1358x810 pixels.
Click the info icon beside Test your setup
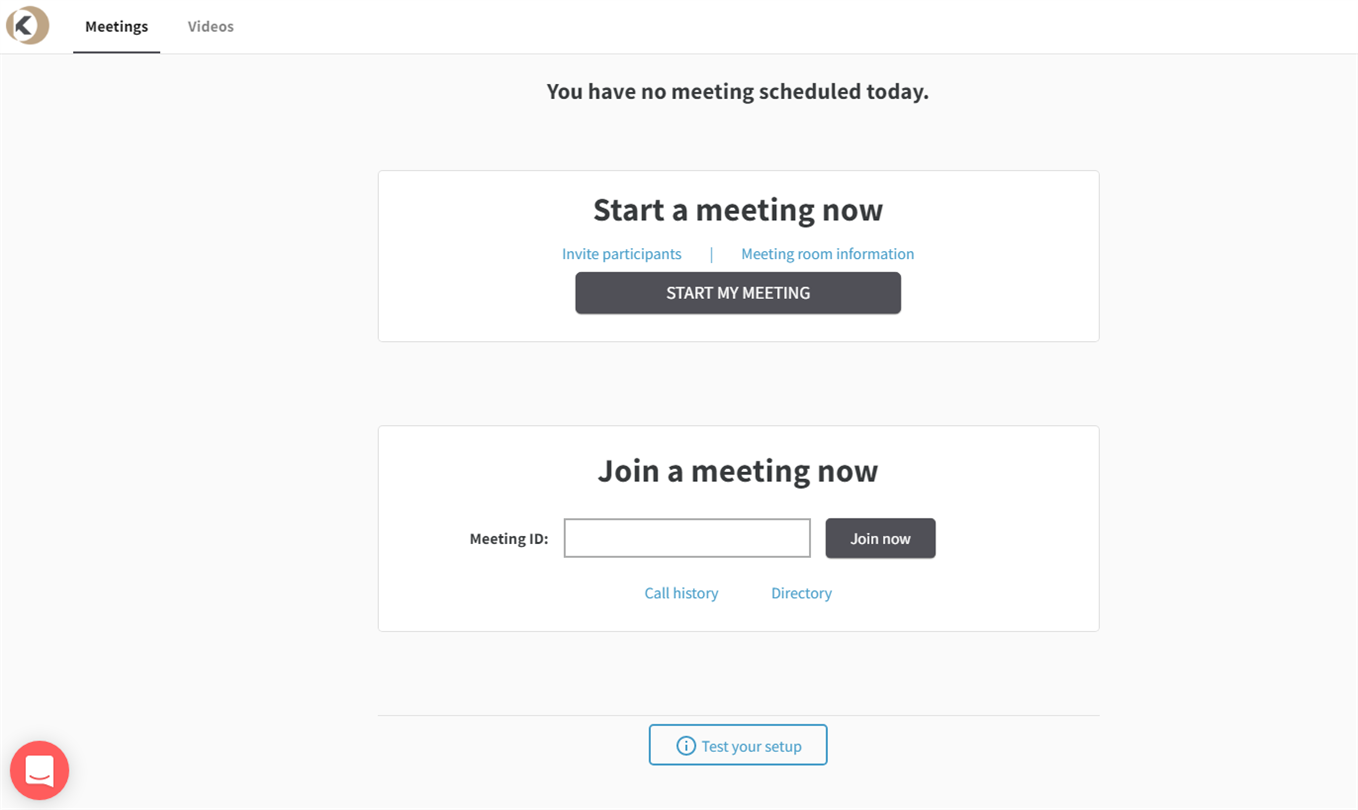(x=686, y=746)
